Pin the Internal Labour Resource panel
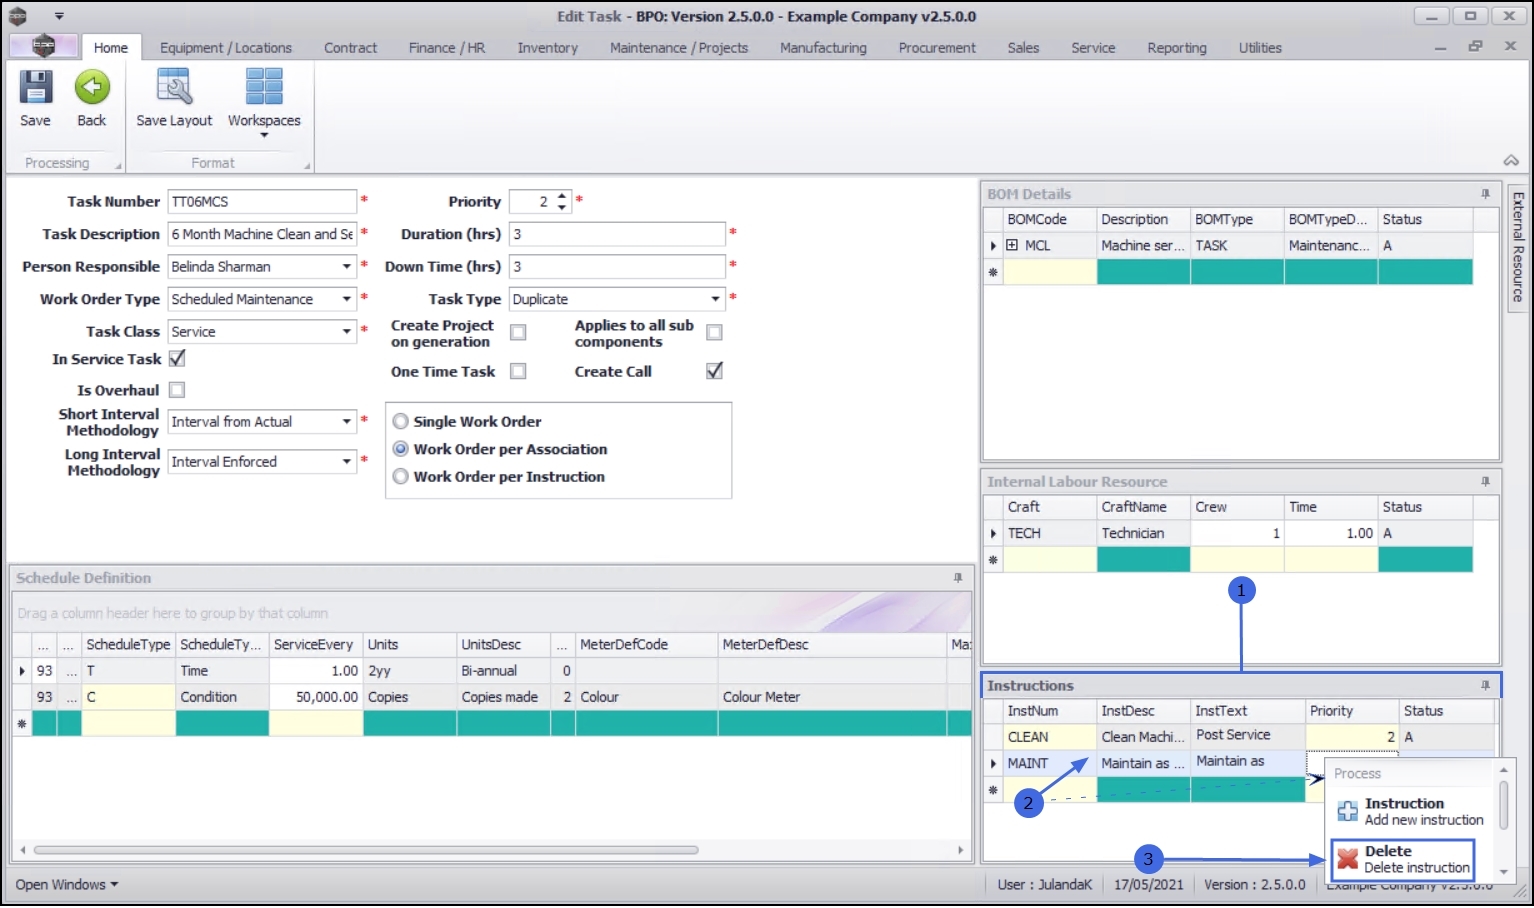Screen dimensions: 1534x908 pos(1485,482)
